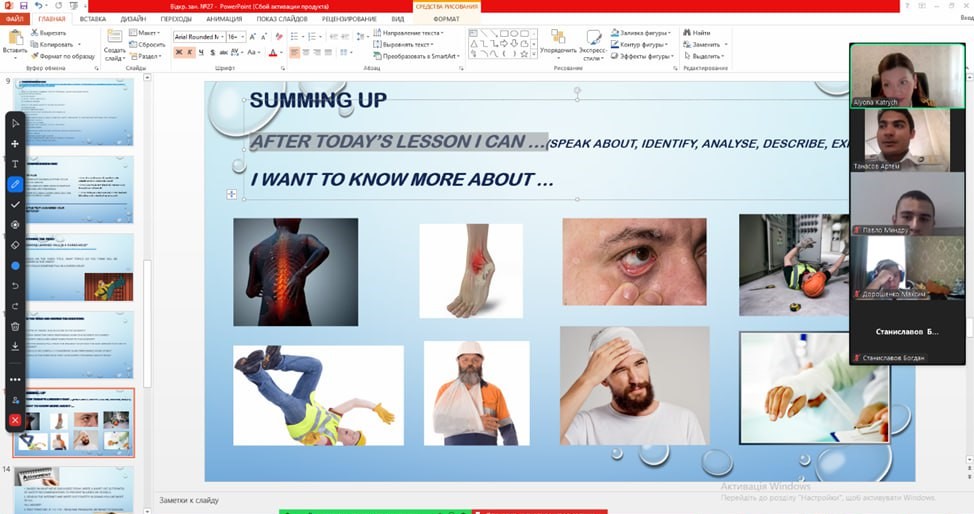Switch to the ДИЗАЙН ribbon tab
This screenshot has height=514, width=974.
point(134,19)
